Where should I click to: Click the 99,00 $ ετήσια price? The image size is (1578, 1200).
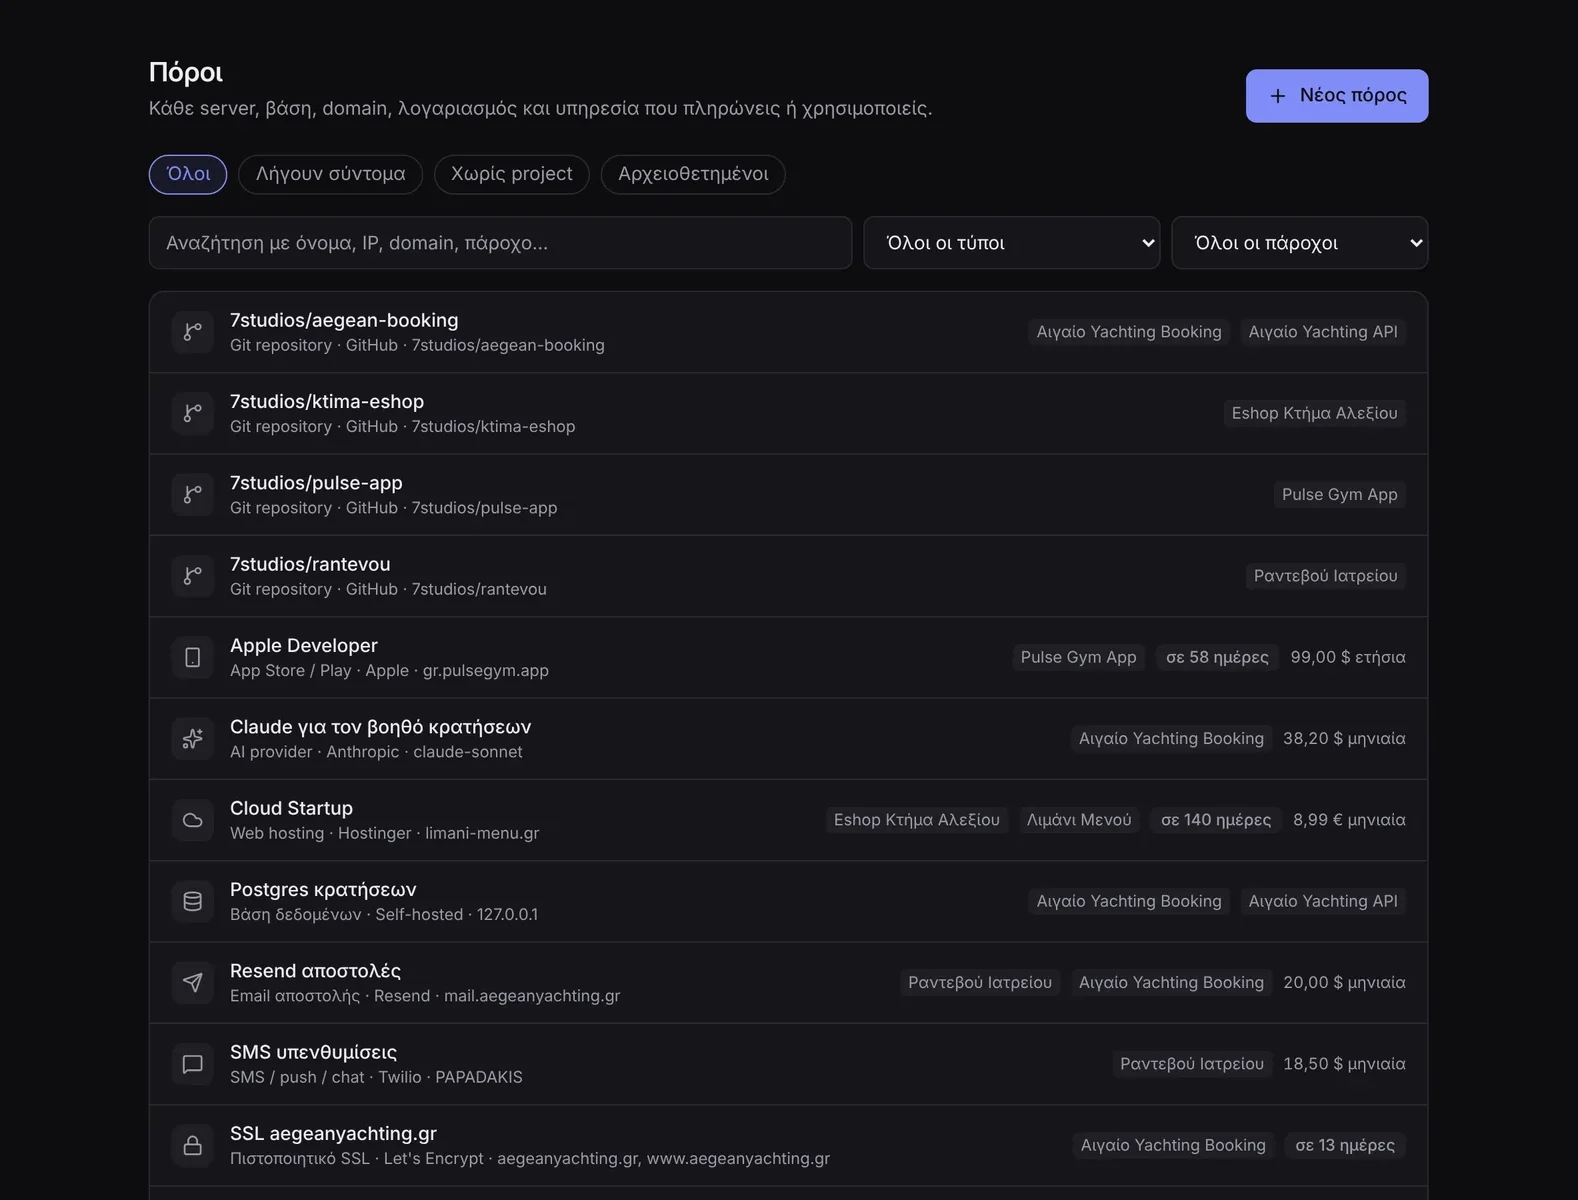1348,657
